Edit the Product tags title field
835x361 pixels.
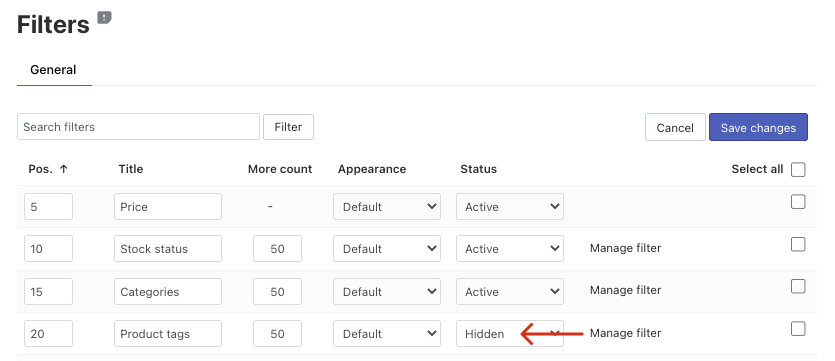tap(168, 333)
